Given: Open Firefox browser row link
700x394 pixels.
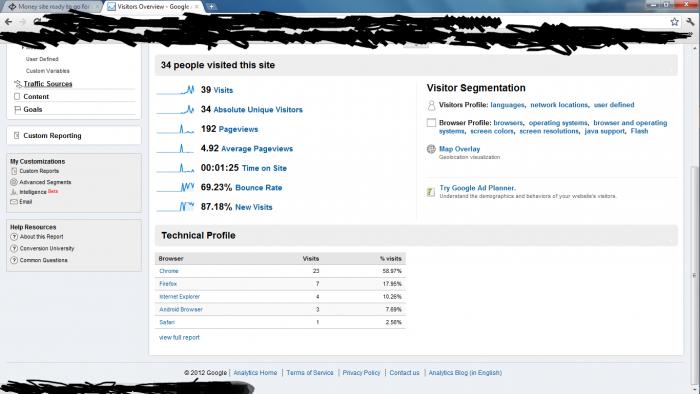Looking at the screenshot, I should point(168,284).
